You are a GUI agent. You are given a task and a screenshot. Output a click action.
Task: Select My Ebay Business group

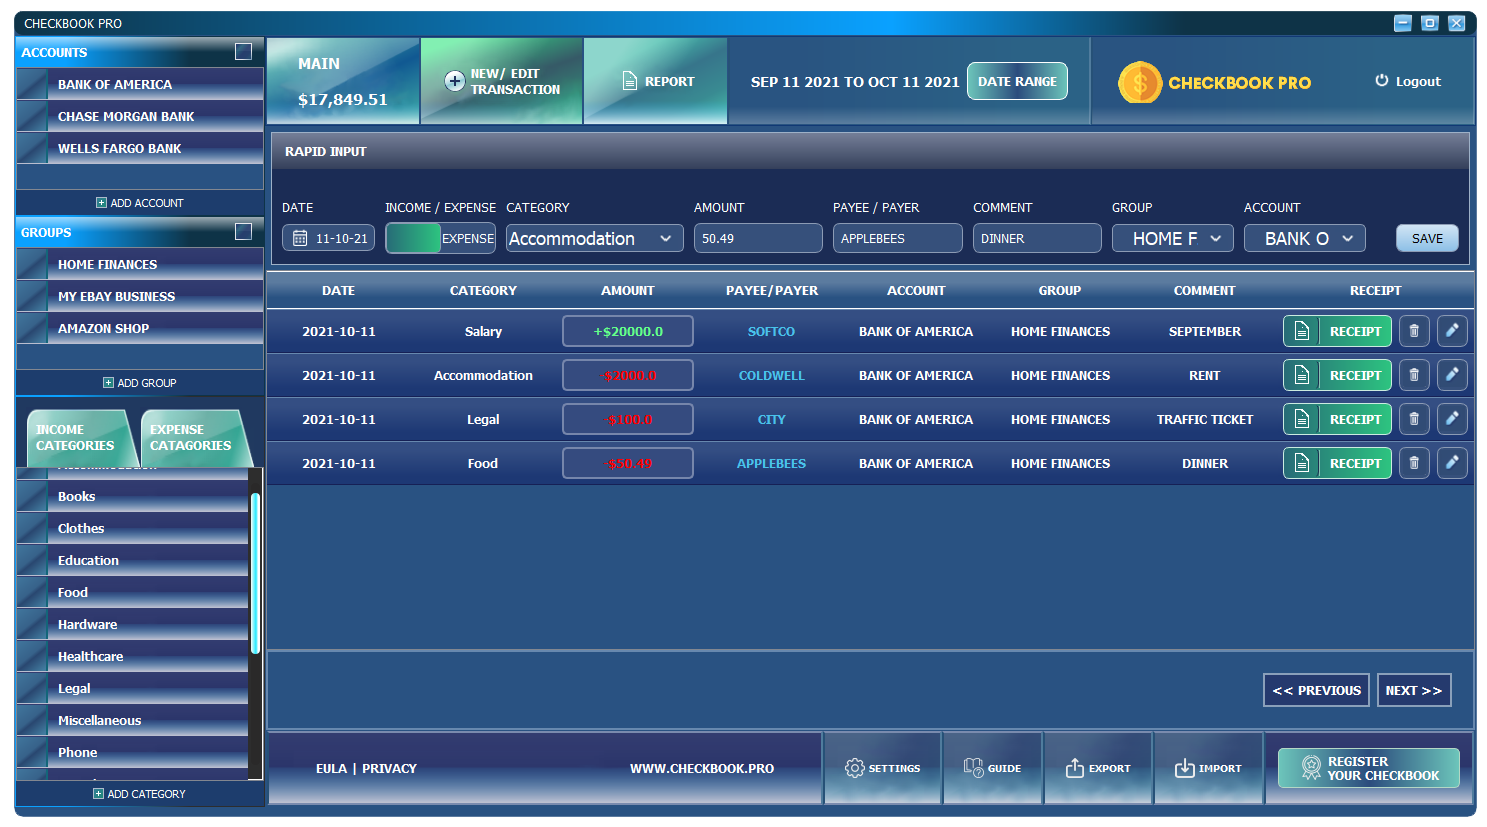140,296
